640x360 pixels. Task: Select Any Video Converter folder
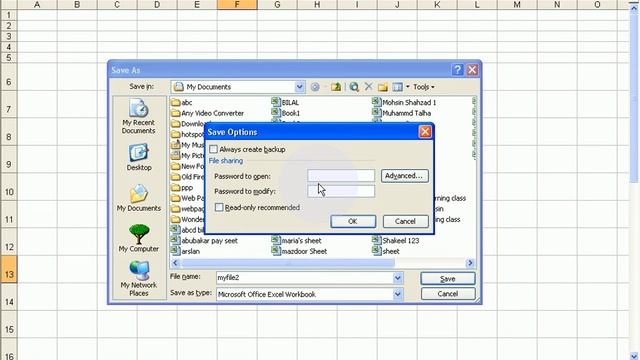click(x=207, y=113)
